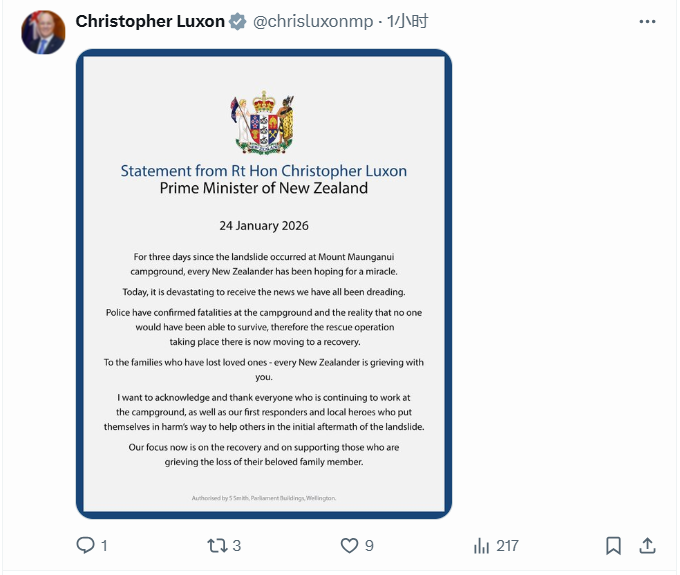Click the view count 217
Screen dimensions: 680x575
(x=507, y=545)
